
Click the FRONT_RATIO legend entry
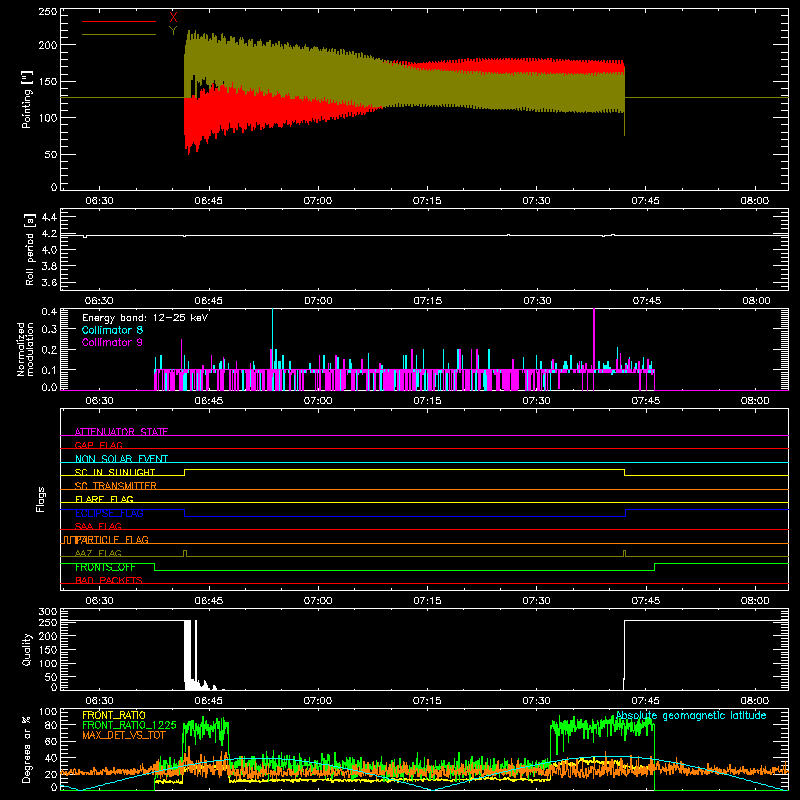point(114,715)
